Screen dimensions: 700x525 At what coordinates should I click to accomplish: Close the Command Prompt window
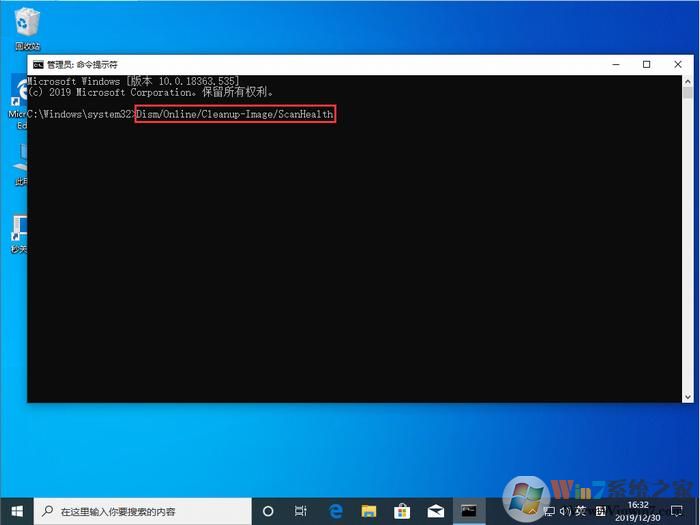pos(675,64)
